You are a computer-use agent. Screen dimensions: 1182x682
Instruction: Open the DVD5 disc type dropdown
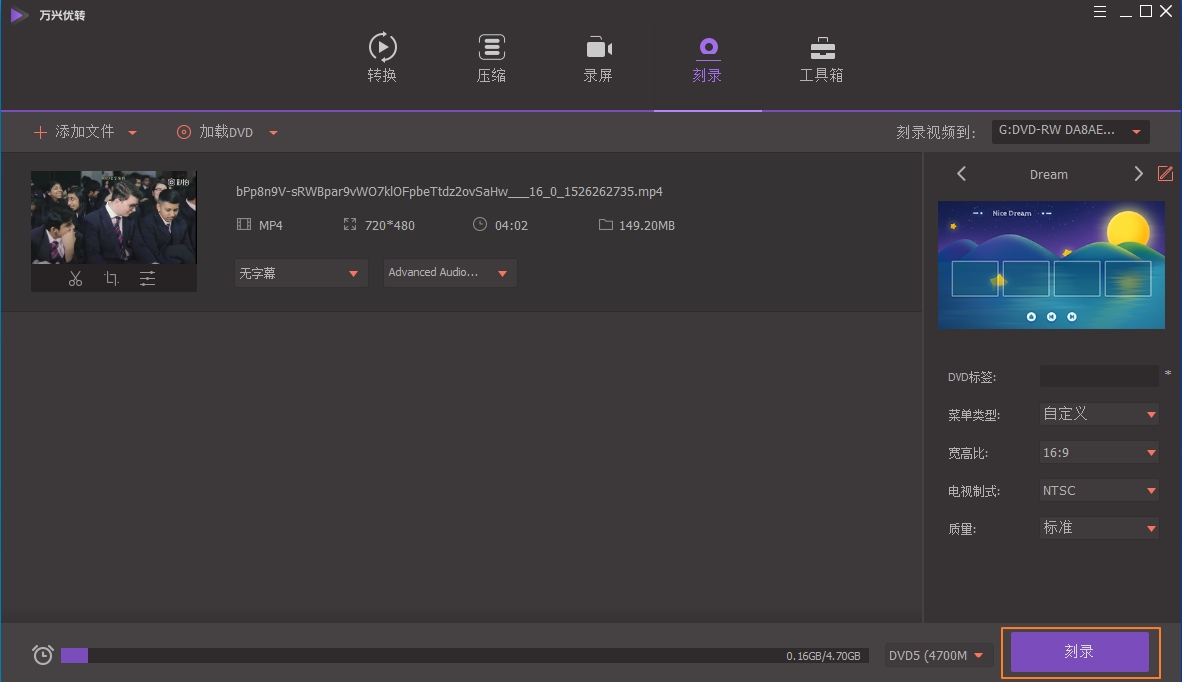pyautogui.click(x=937, y=656)
